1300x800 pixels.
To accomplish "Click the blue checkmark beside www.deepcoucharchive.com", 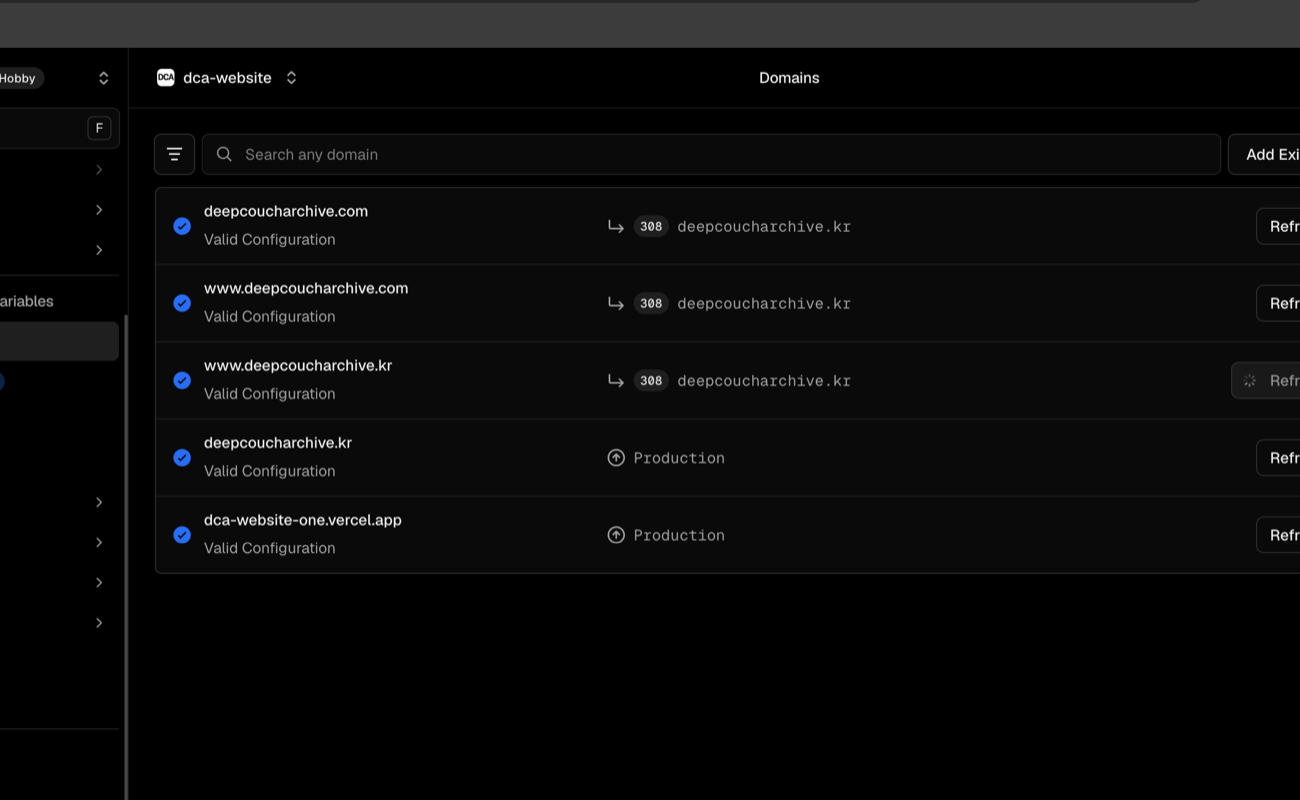I will [x=182, y=303].
